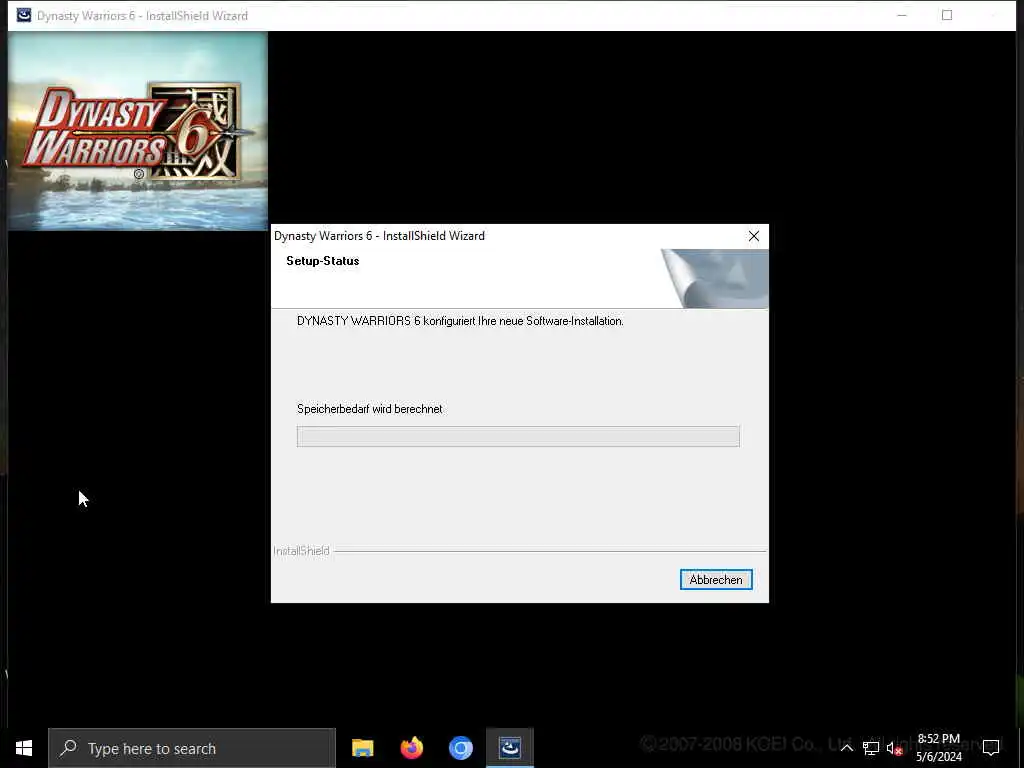The image size is (1024, 768).
Task: Show hidden system tray icons
Action: [846, 748]
